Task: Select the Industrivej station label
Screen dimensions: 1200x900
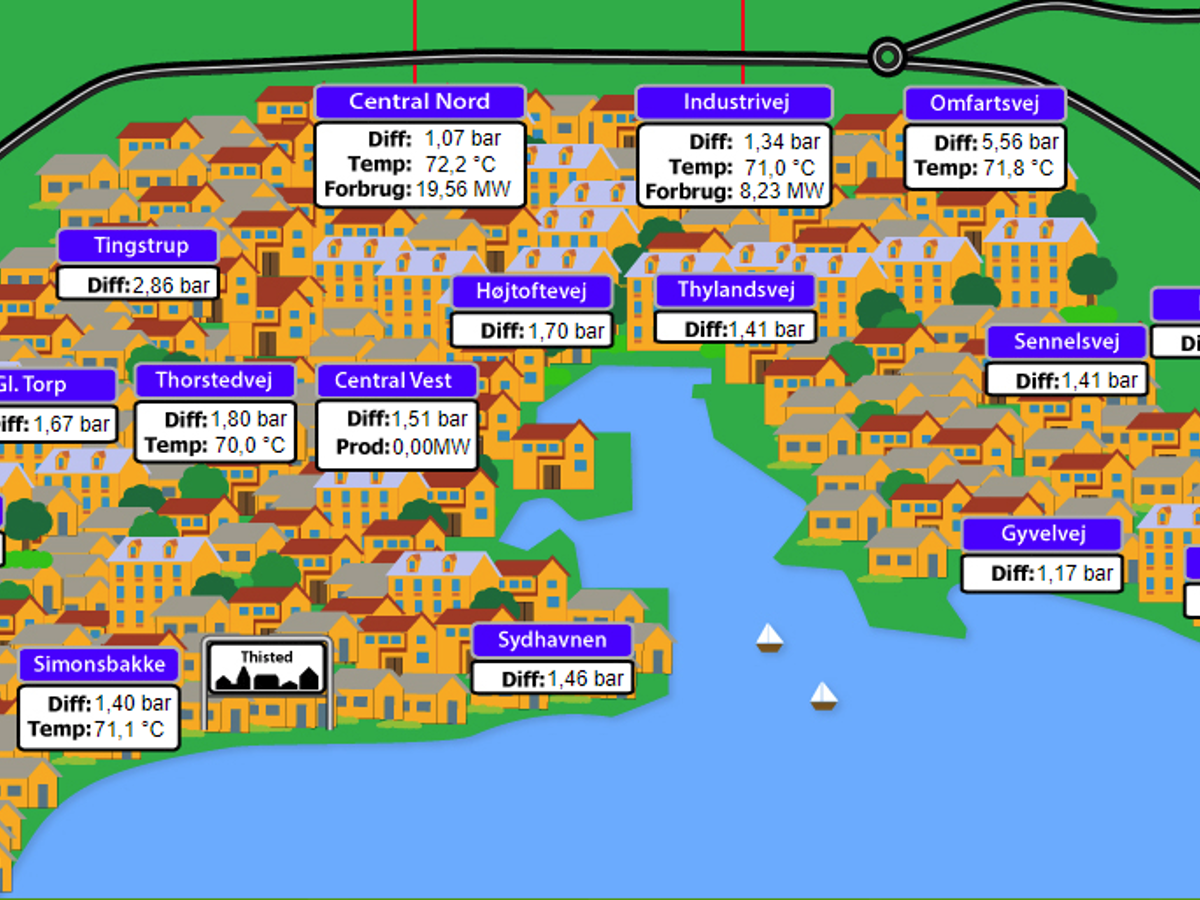Action: (x=735, y=102)
